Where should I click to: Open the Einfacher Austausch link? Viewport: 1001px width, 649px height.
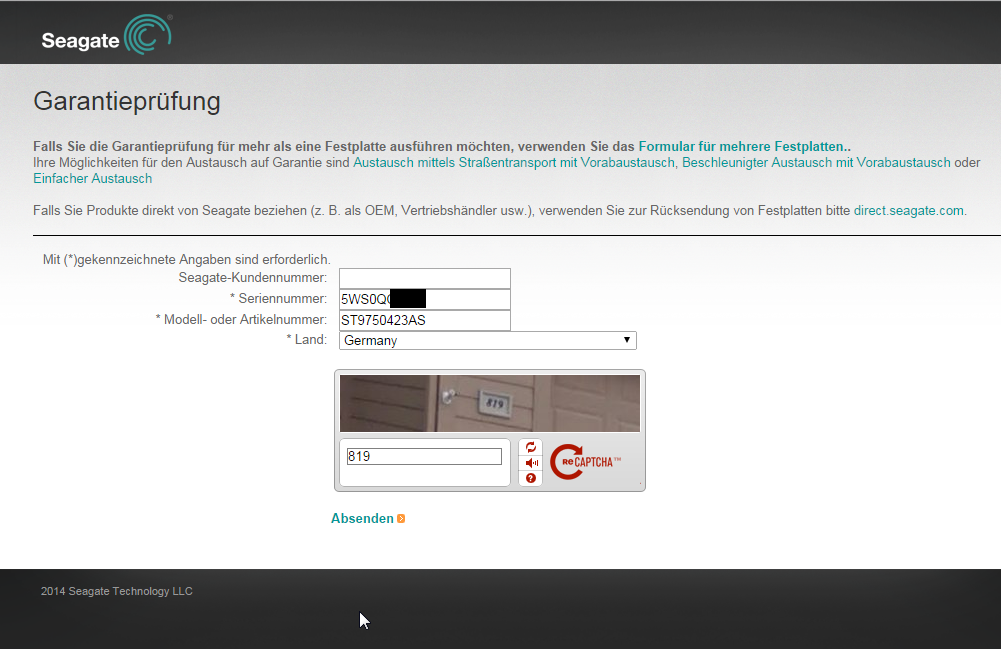(x=92, y=179)
